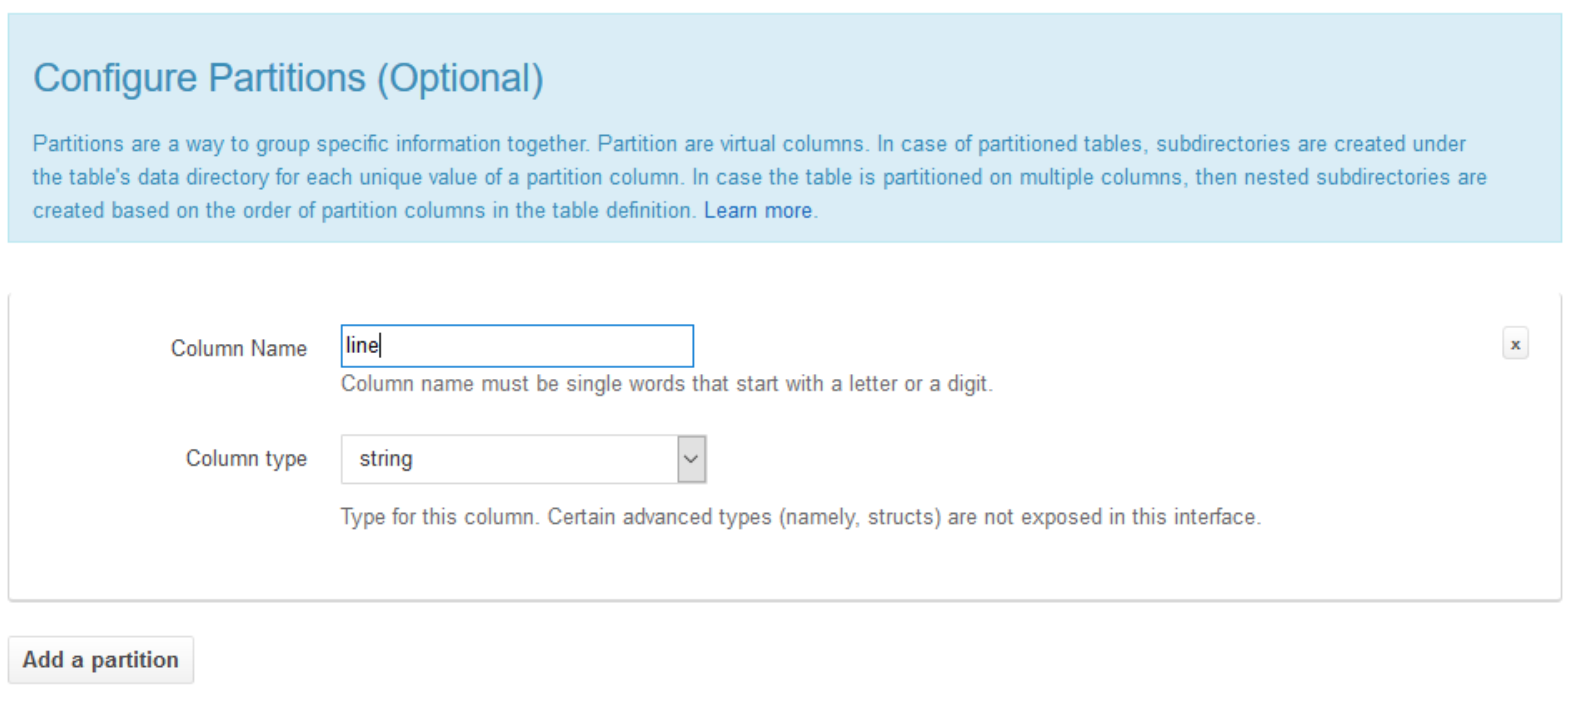Click the 'Type for this column' help text

click(x=440, y=517)
